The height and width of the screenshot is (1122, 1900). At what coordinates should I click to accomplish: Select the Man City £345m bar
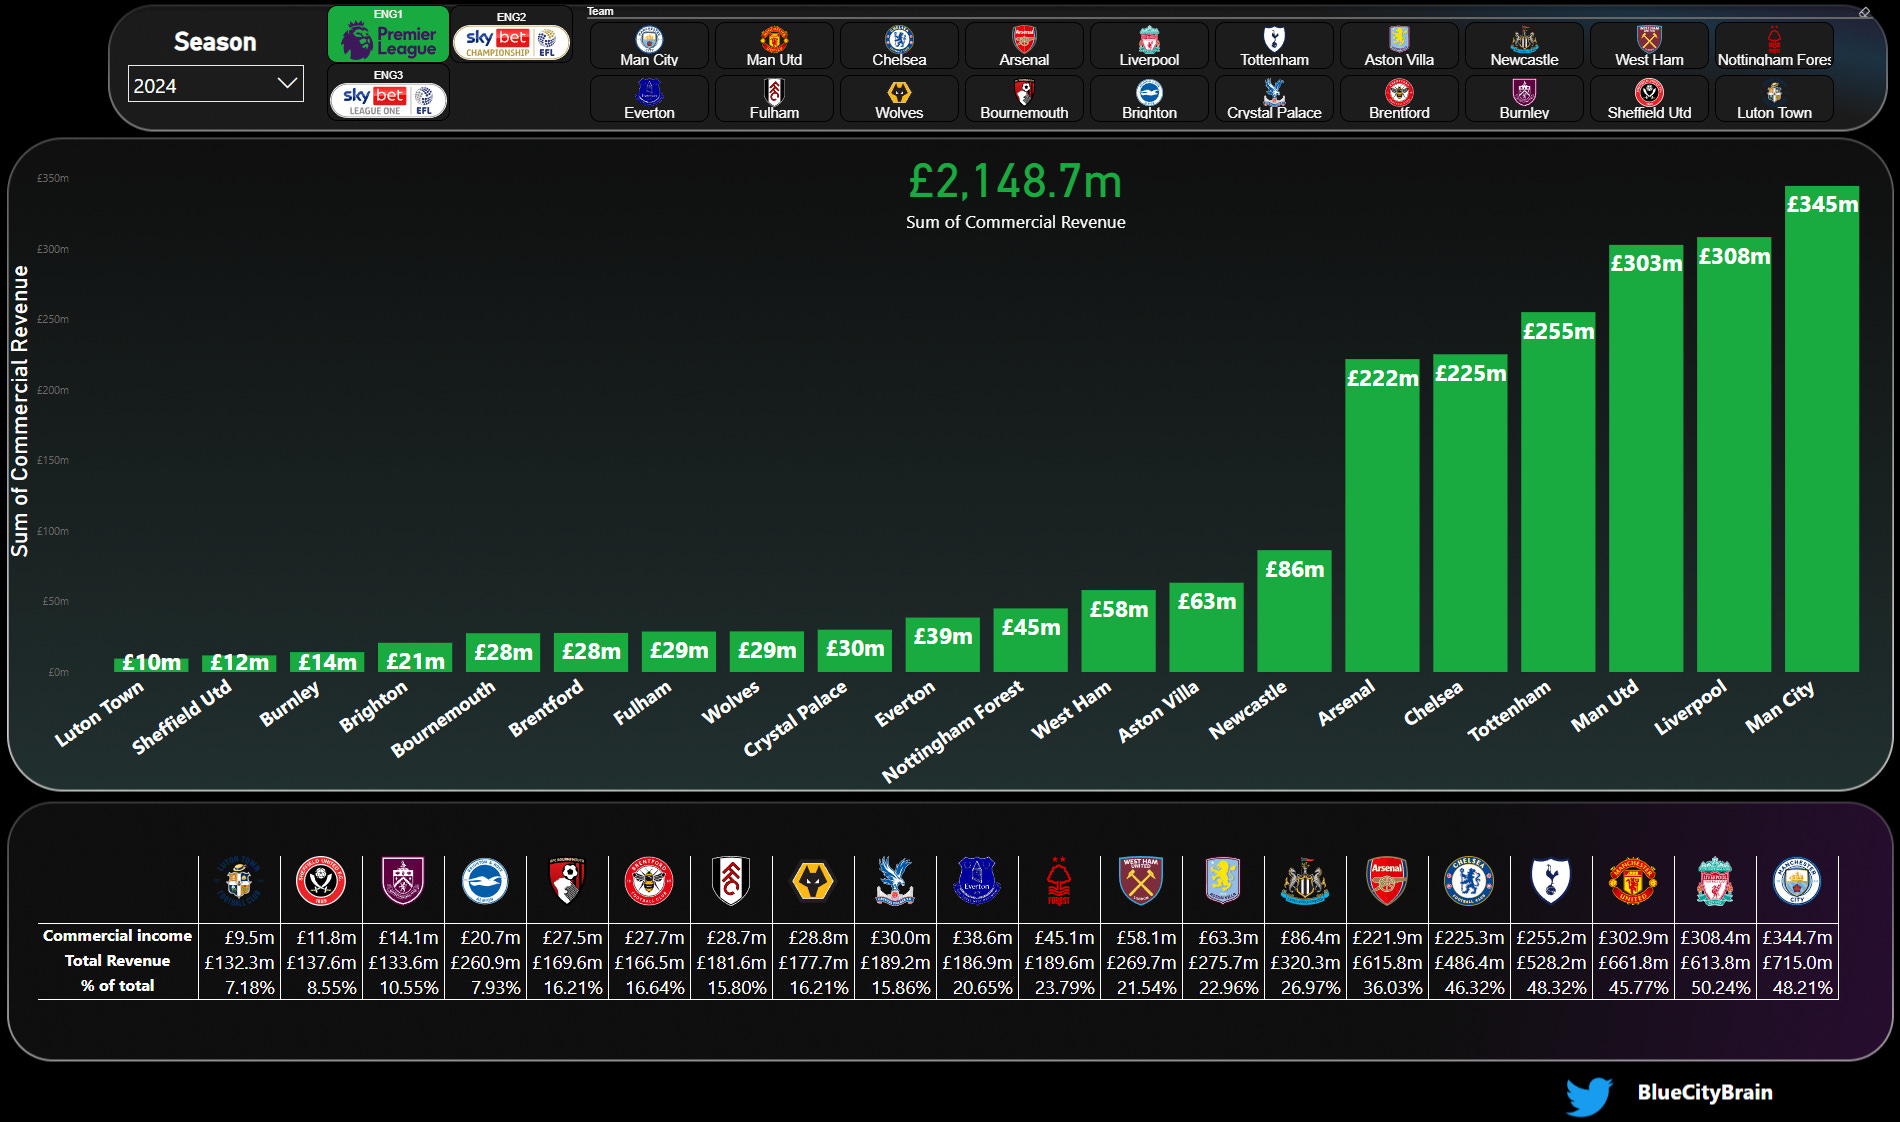click(x=1822, y=428)
